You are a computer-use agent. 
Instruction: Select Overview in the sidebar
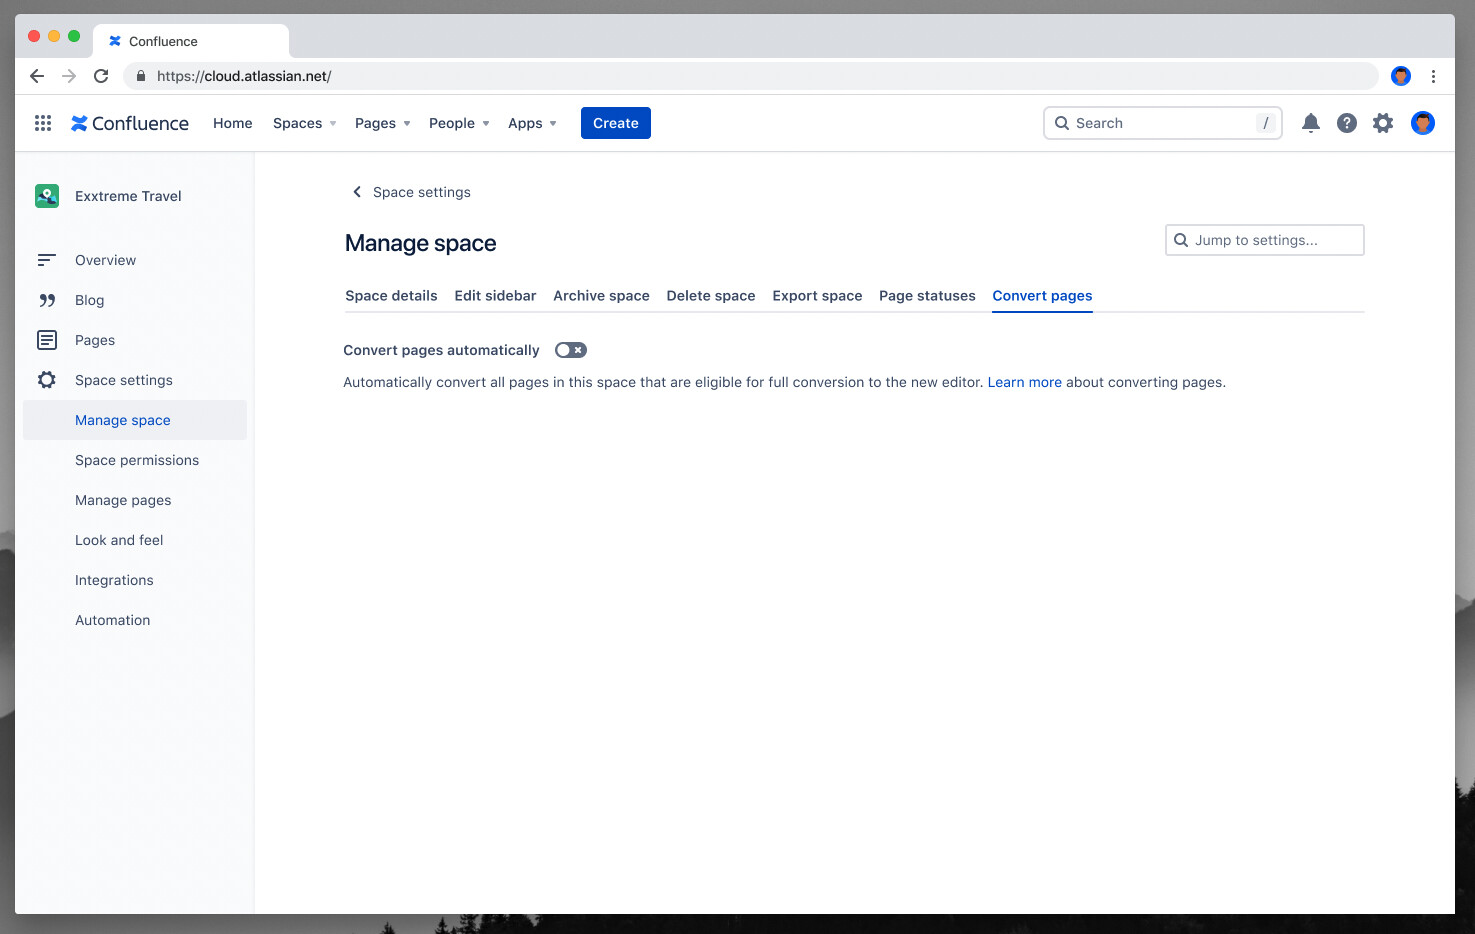point(105,259)
